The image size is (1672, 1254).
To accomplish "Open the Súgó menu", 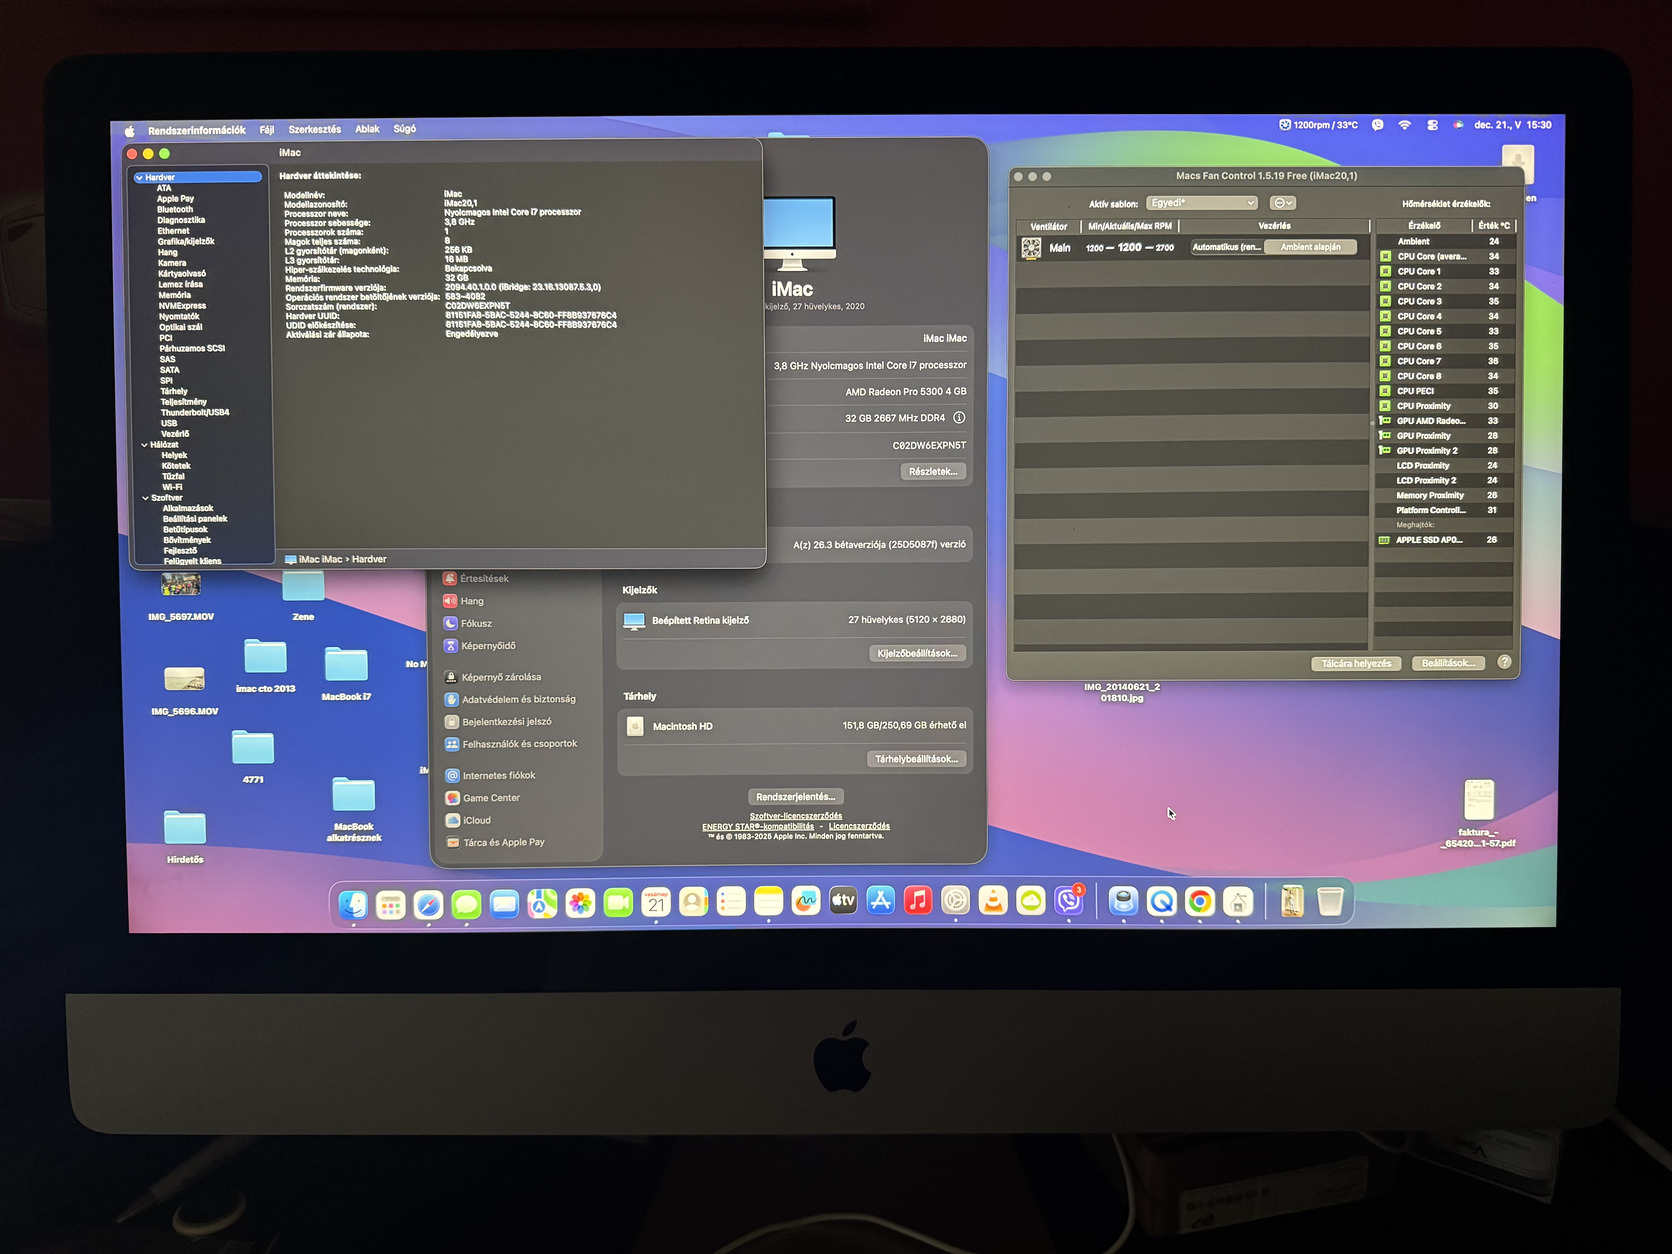I will [x=405, y=129].
